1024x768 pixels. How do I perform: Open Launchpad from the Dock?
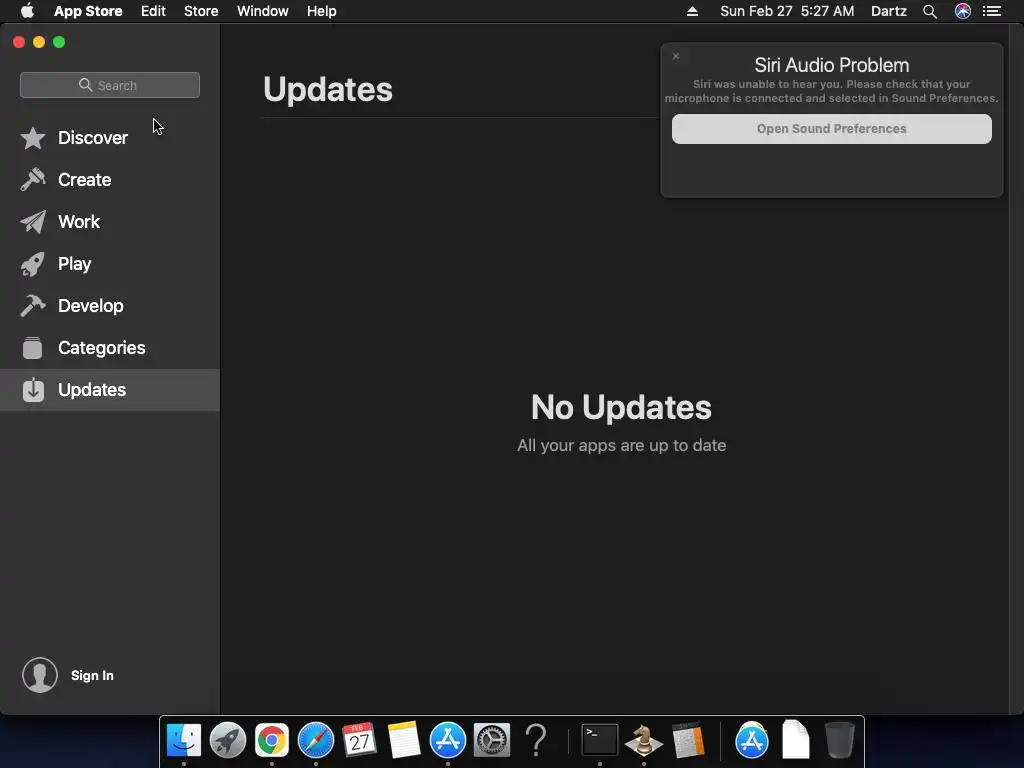pos(228,740)
